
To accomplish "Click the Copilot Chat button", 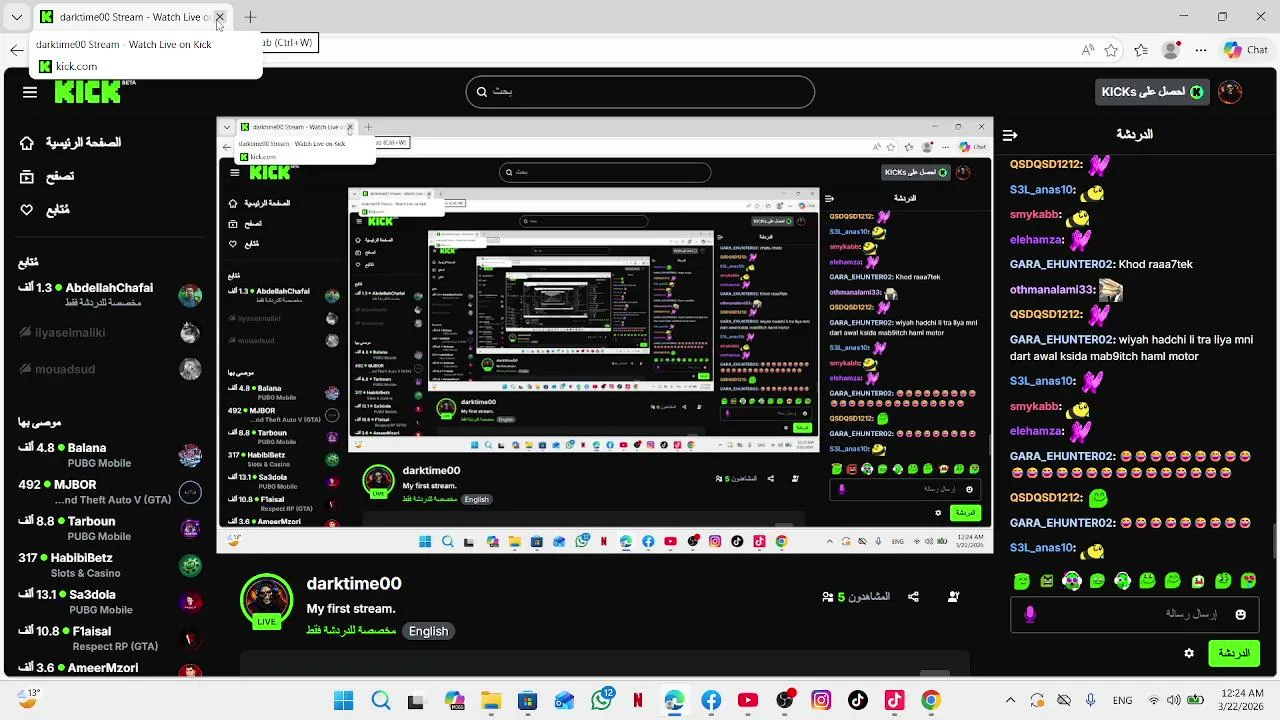I will 1245,49.
